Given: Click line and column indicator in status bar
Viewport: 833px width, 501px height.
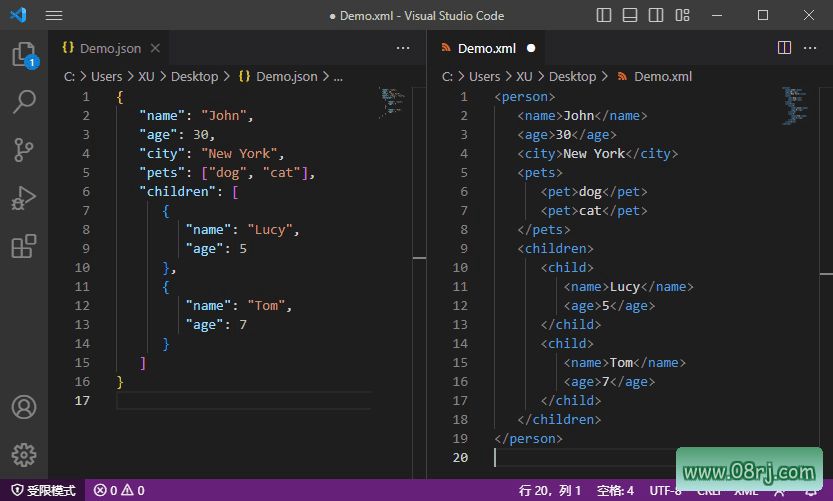Looking at the screenshot, I should [550, 490].
